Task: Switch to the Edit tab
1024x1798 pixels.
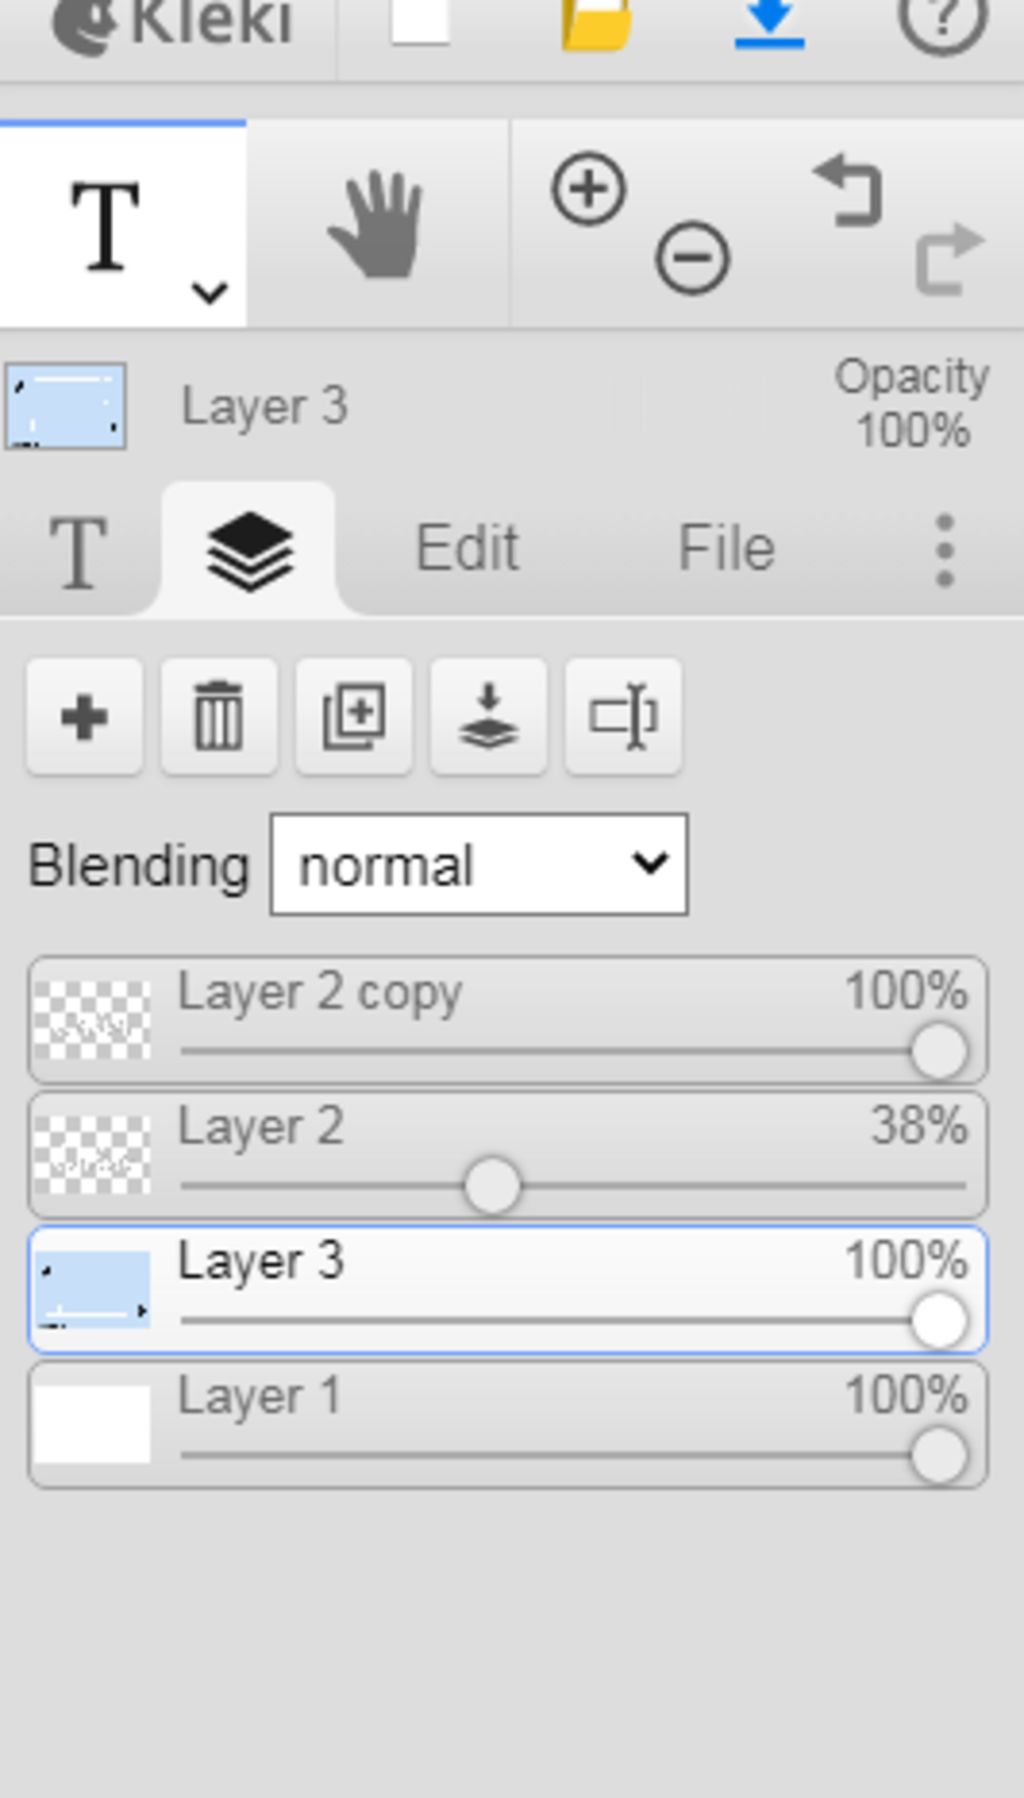Action: pyautogui.click(x=467, y=549)
